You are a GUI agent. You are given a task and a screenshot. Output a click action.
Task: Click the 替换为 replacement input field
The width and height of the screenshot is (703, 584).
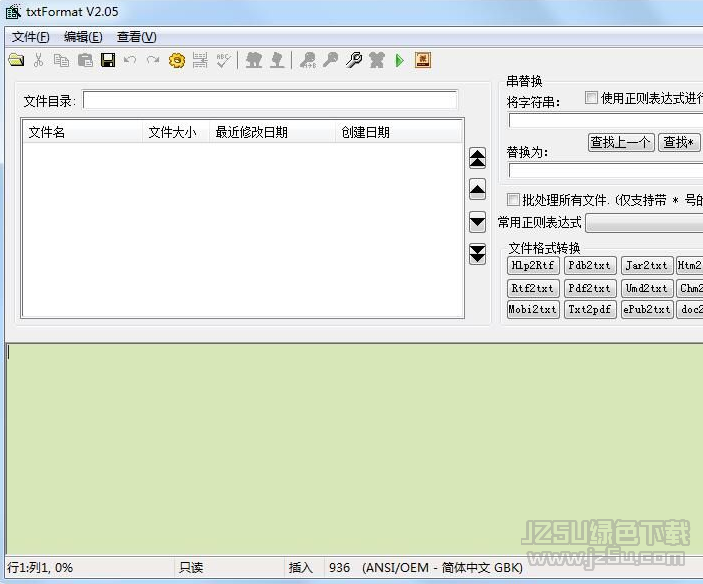point(606,170)
